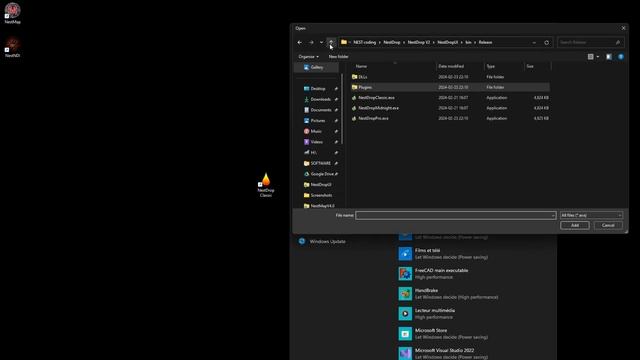640x360 pixels.
Task: Create a New folder
Action: pyautogui.click(x=338, y=57)
